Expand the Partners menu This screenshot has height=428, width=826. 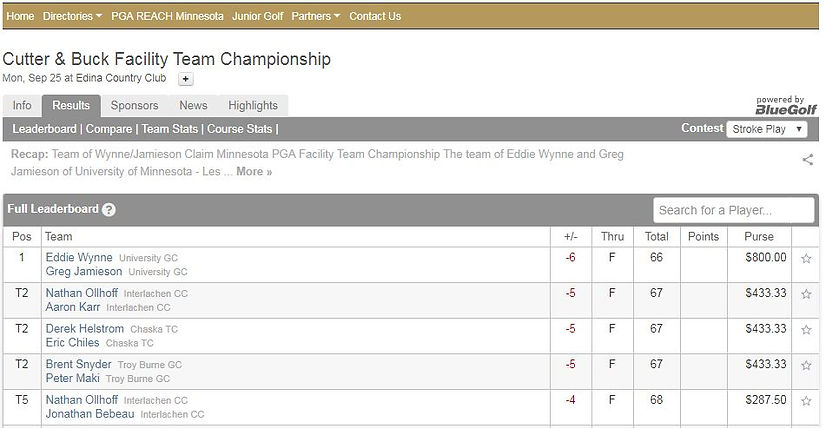pos(316,16)
